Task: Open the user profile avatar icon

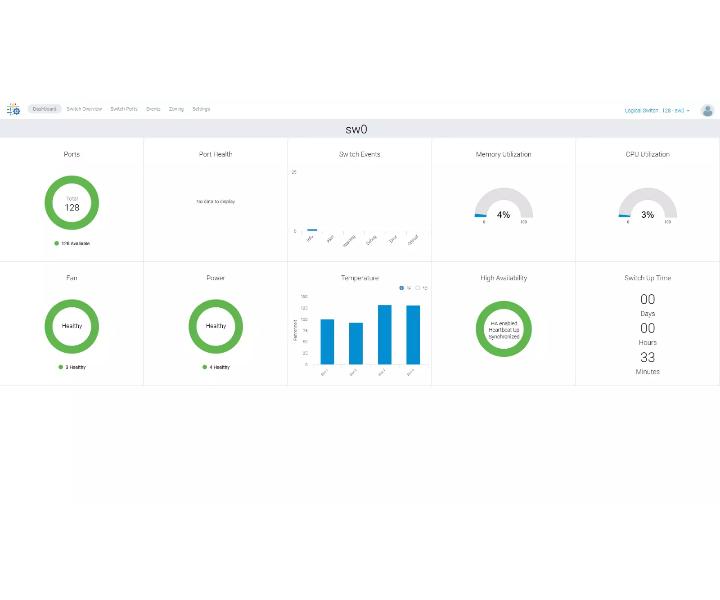Action: 707,110
